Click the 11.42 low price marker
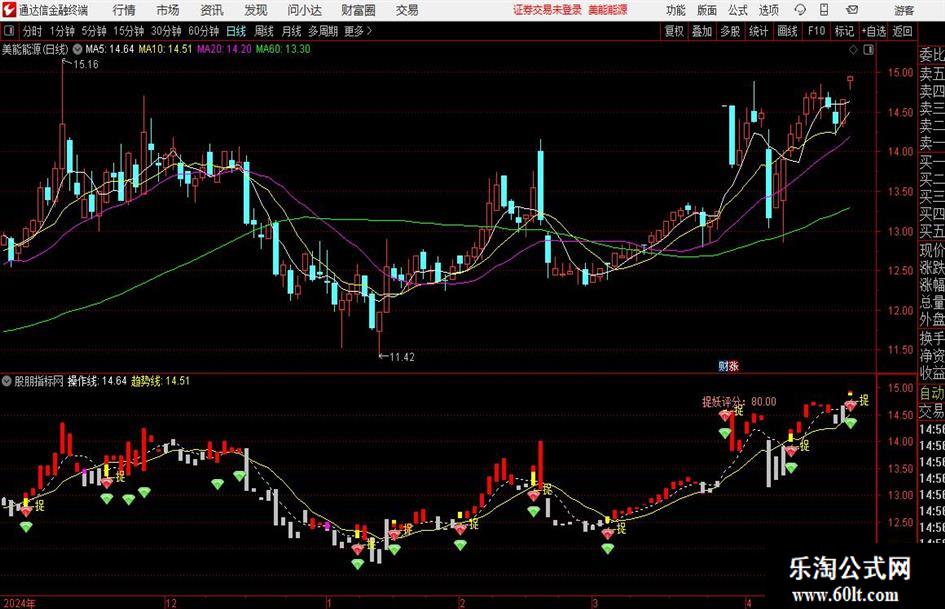This screenshot has height=609, width=945. point(401,357)
